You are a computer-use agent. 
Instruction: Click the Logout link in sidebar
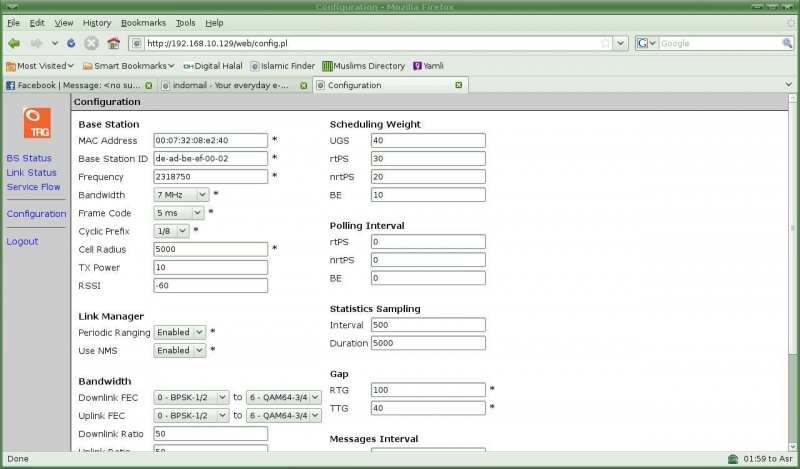(22, 241)
